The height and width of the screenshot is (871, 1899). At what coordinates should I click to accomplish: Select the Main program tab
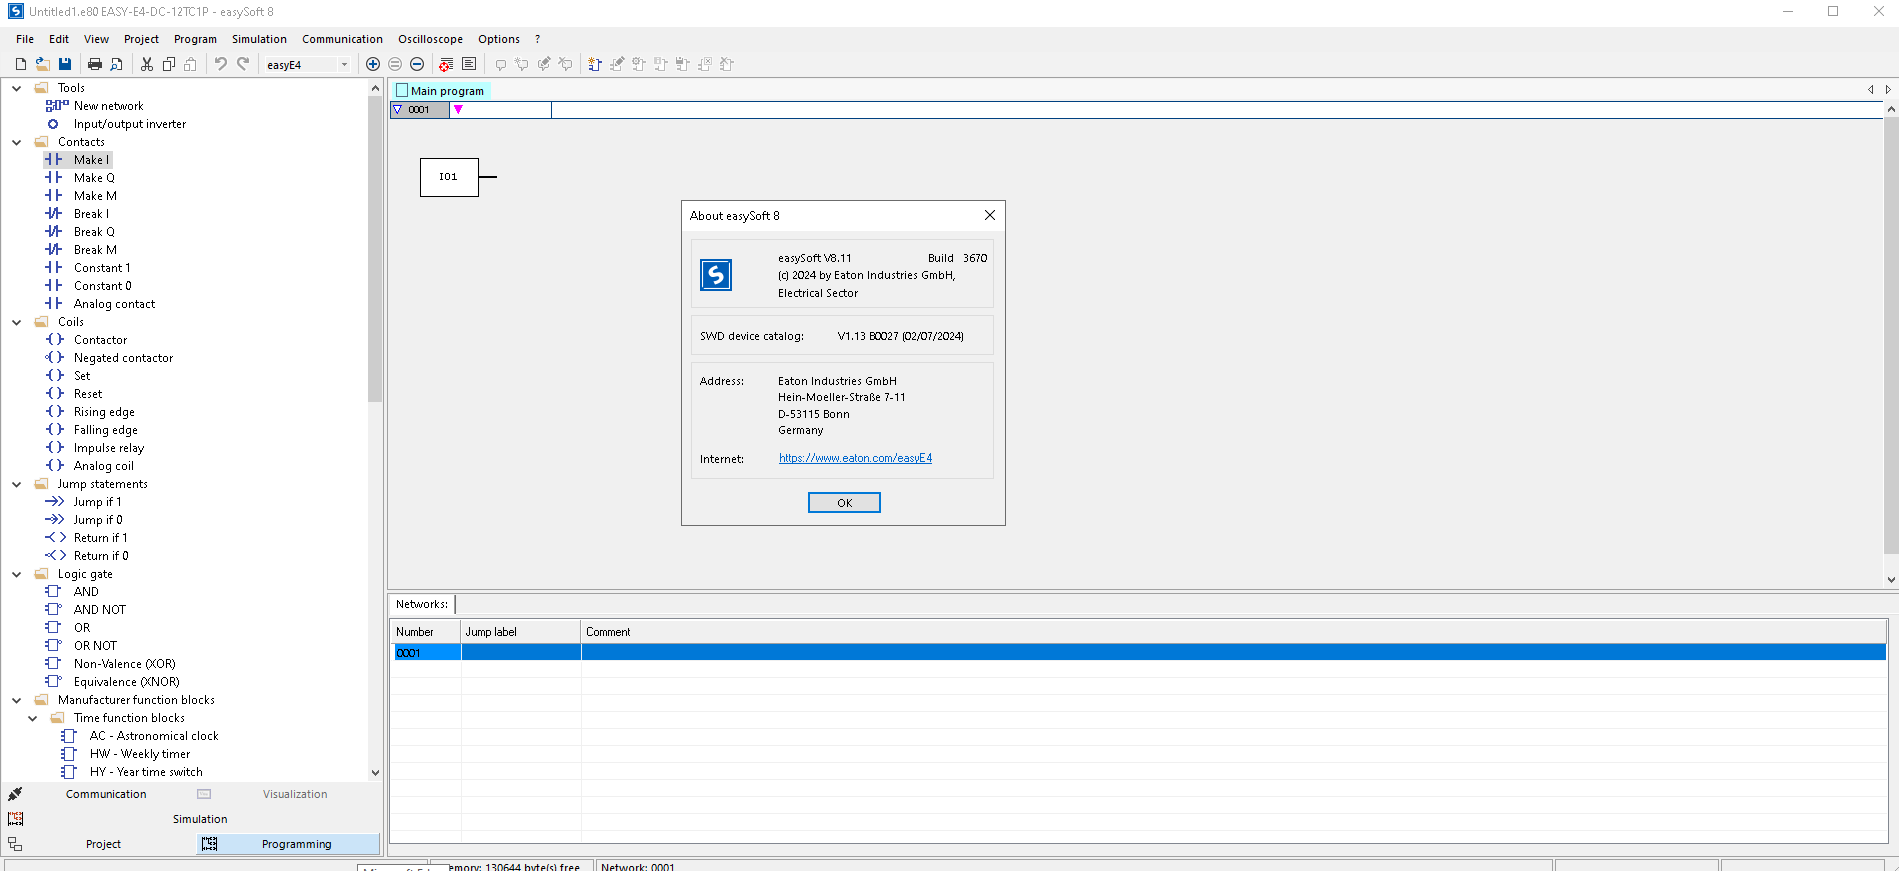(x=441, y=91)
